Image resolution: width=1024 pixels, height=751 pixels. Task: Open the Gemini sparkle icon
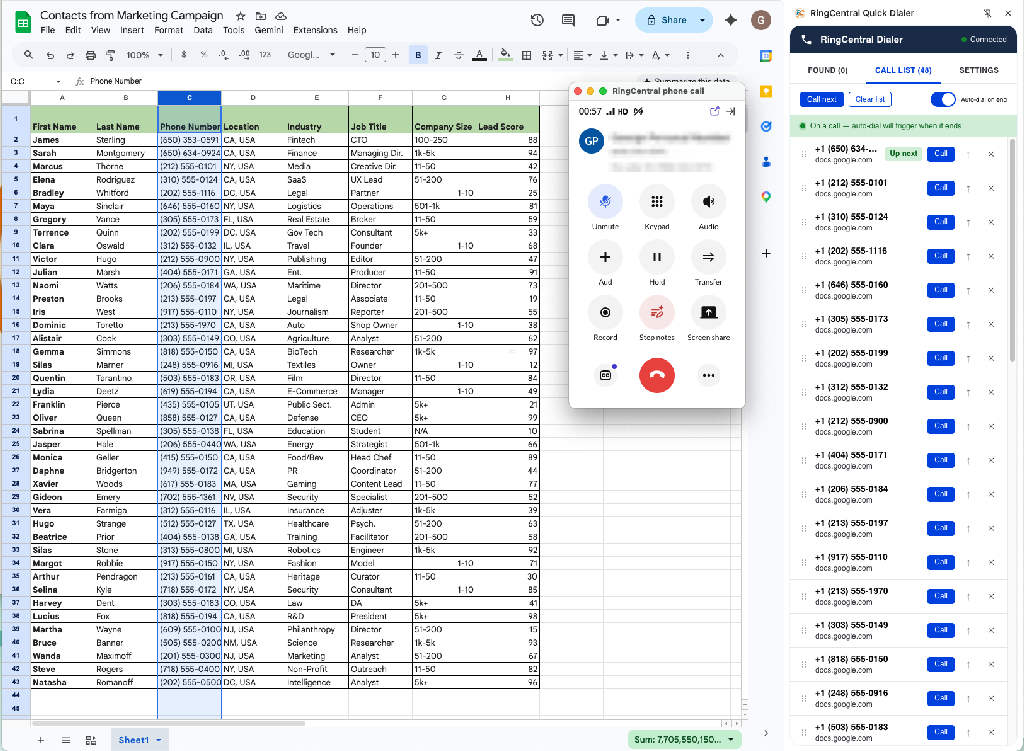pos(731,20)
